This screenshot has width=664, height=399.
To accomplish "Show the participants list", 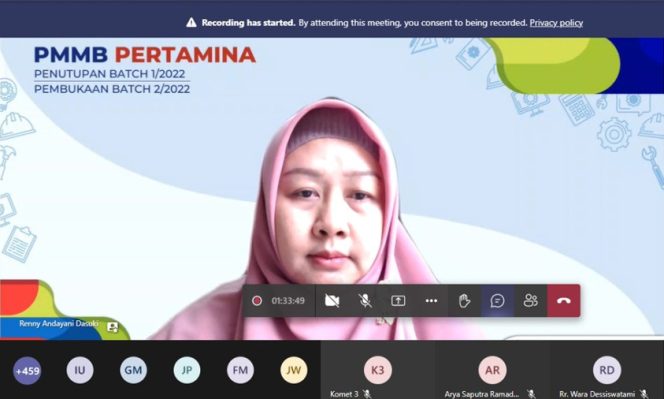I will (x=530, y=301).
